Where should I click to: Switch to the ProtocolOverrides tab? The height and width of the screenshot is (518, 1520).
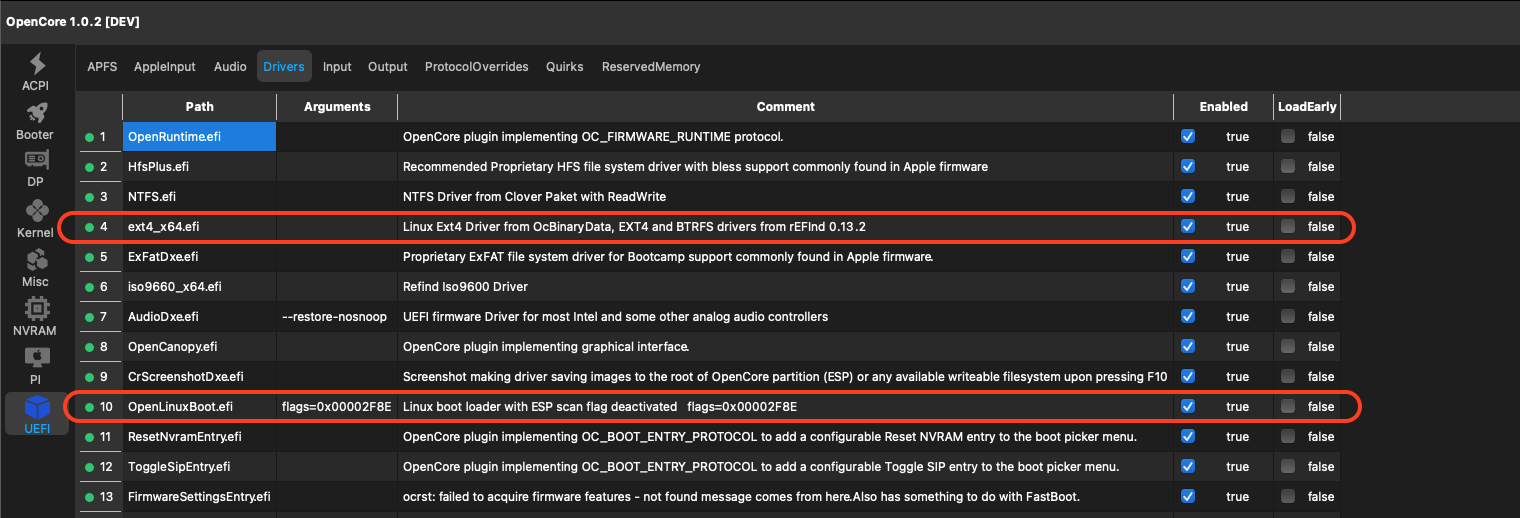click(476, 67)
